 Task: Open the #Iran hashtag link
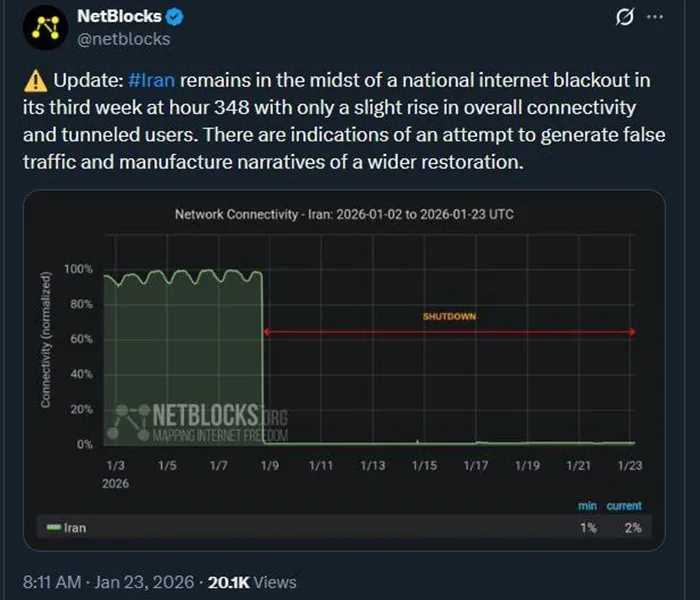click(x=152, y=79)
